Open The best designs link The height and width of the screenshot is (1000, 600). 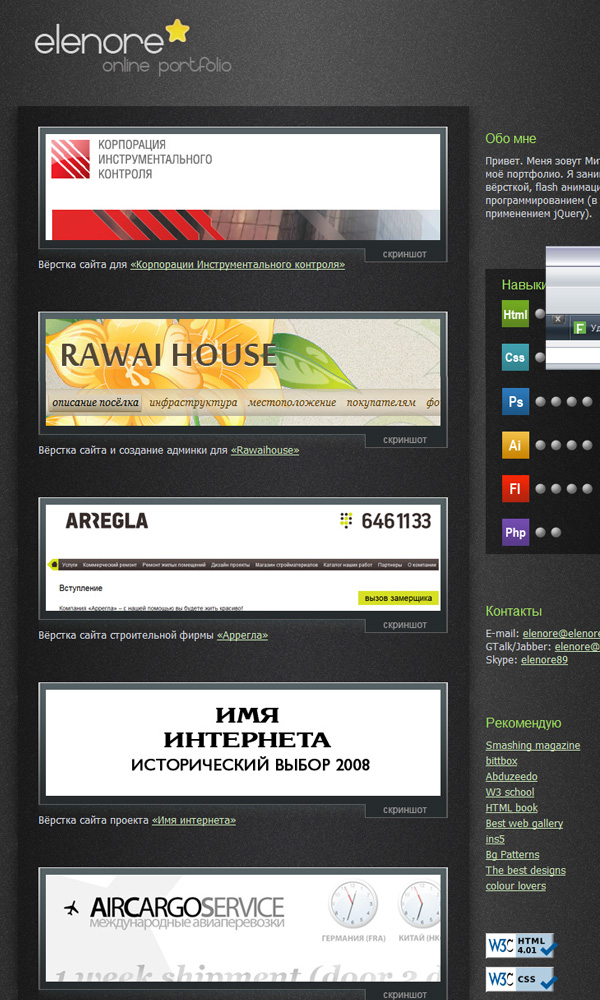pyautogui.click(x=525, y=871)
